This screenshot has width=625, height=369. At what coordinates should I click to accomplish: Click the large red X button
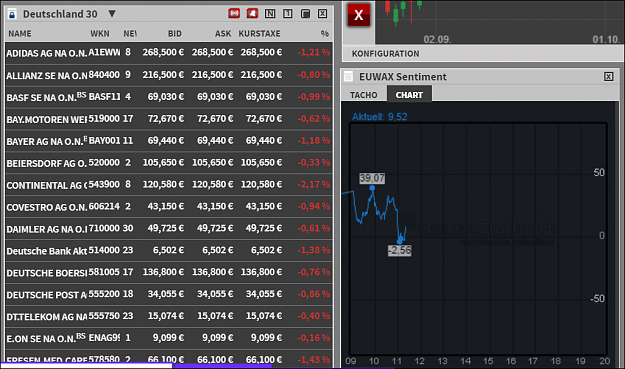point(359,15)
